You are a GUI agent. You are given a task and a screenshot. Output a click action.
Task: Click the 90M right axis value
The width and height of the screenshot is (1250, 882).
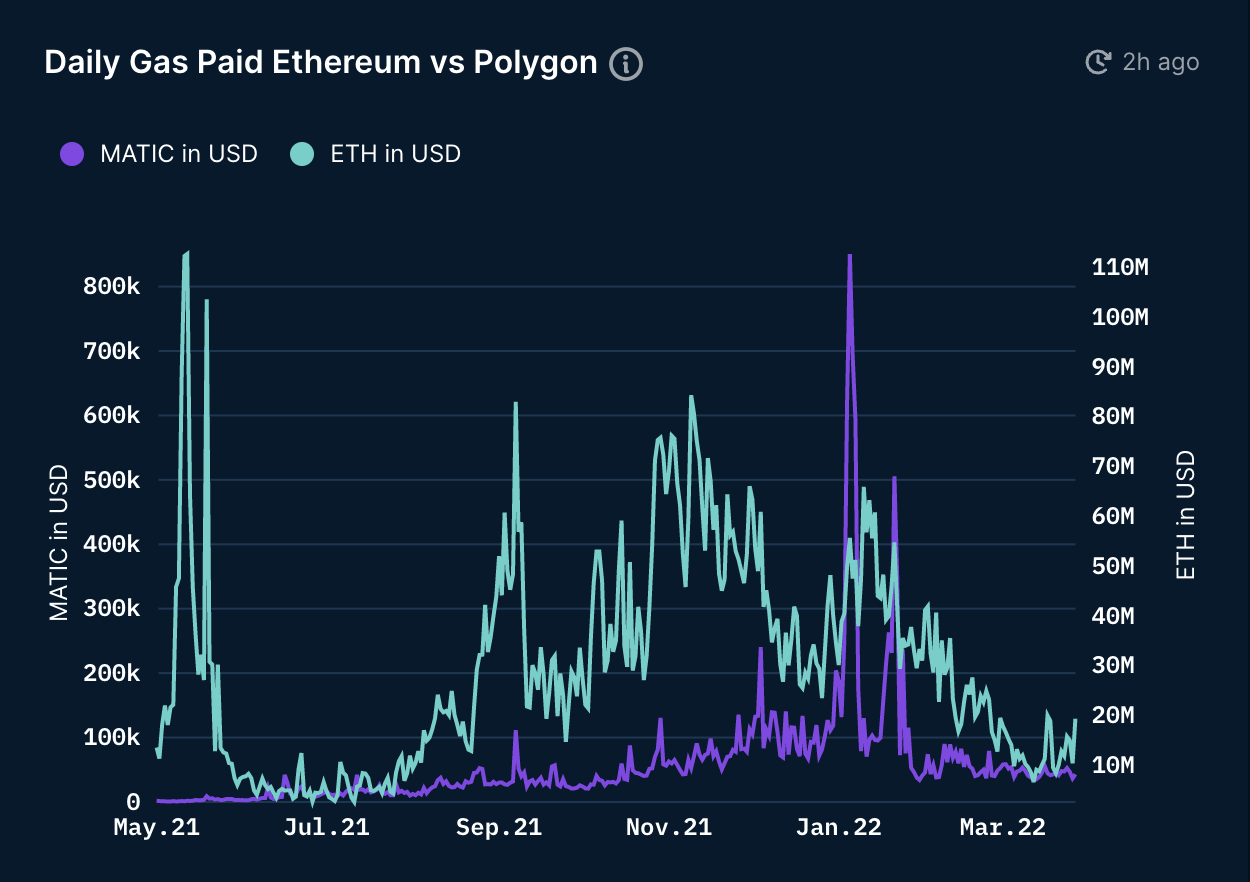pyautogui.click(x=1112, y=367)
